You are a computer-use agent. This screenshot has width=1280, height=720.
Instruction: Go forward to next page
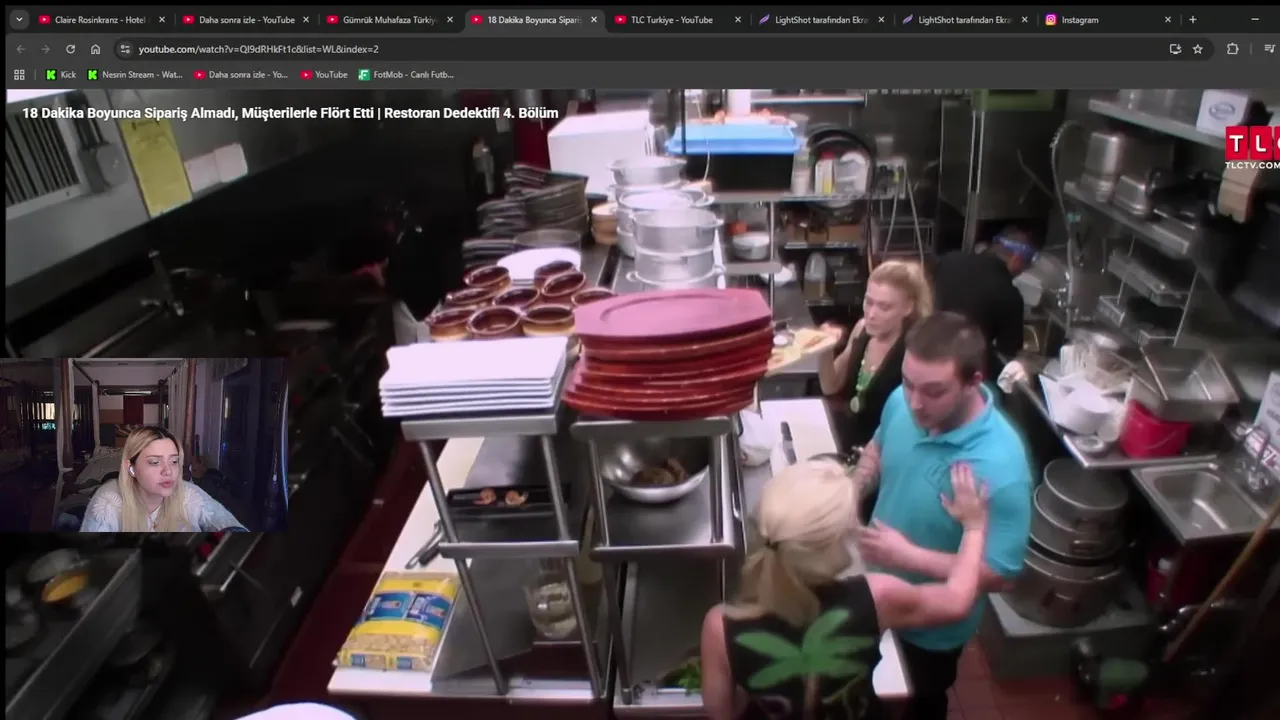[x=45, y=49]
